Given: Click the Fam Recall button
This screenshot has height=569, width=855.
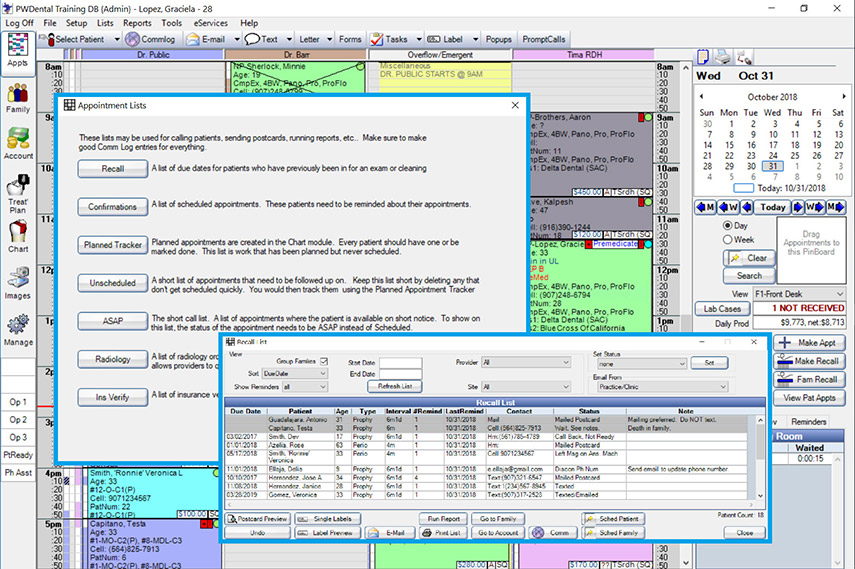Looking at the screenshot, I should pos(809,380).
